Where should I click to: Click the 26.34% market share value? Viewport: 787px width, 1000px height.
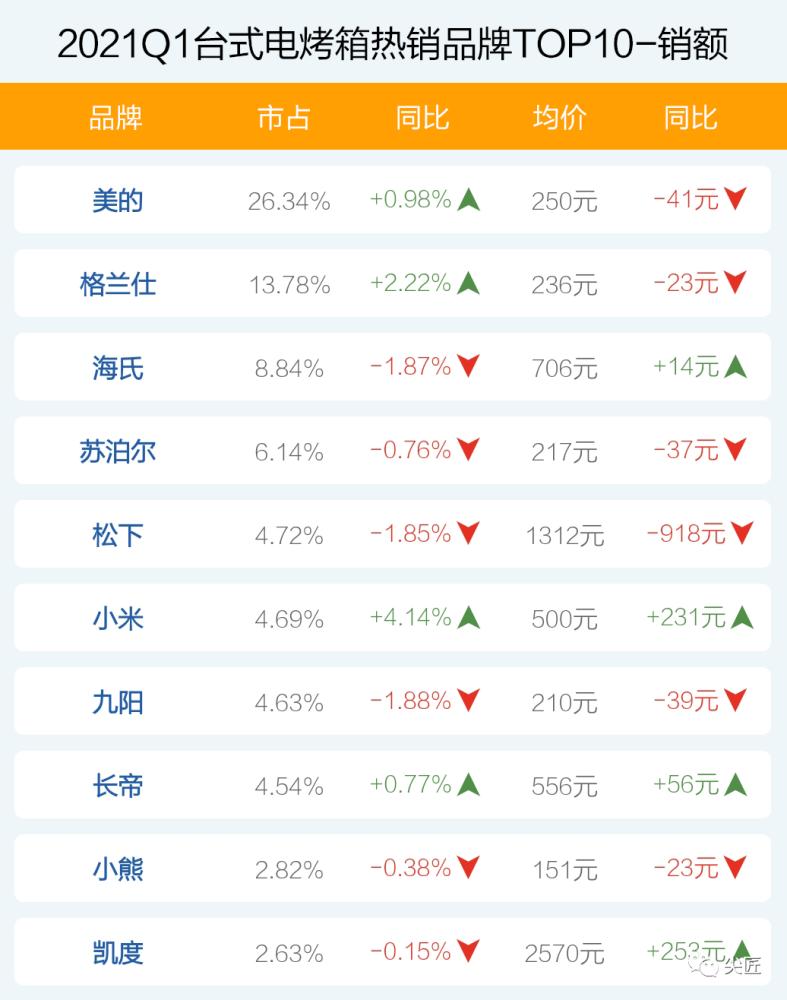click(289, 202)
